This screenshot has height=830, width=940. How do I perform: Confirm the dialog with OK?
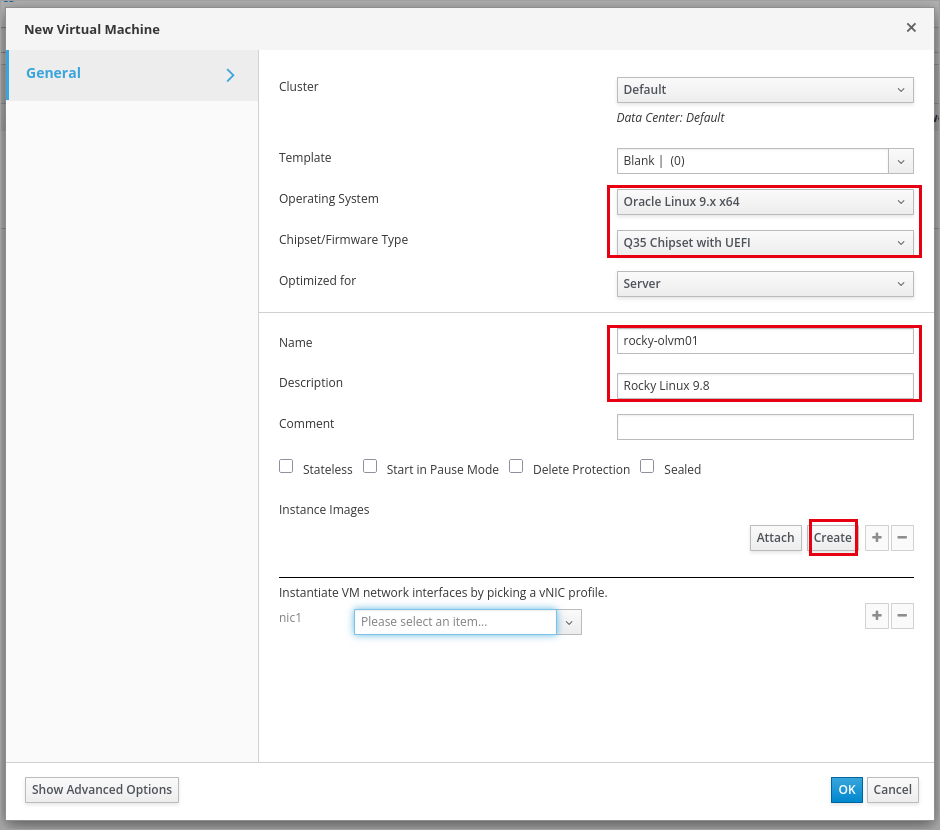pos(846,790)
